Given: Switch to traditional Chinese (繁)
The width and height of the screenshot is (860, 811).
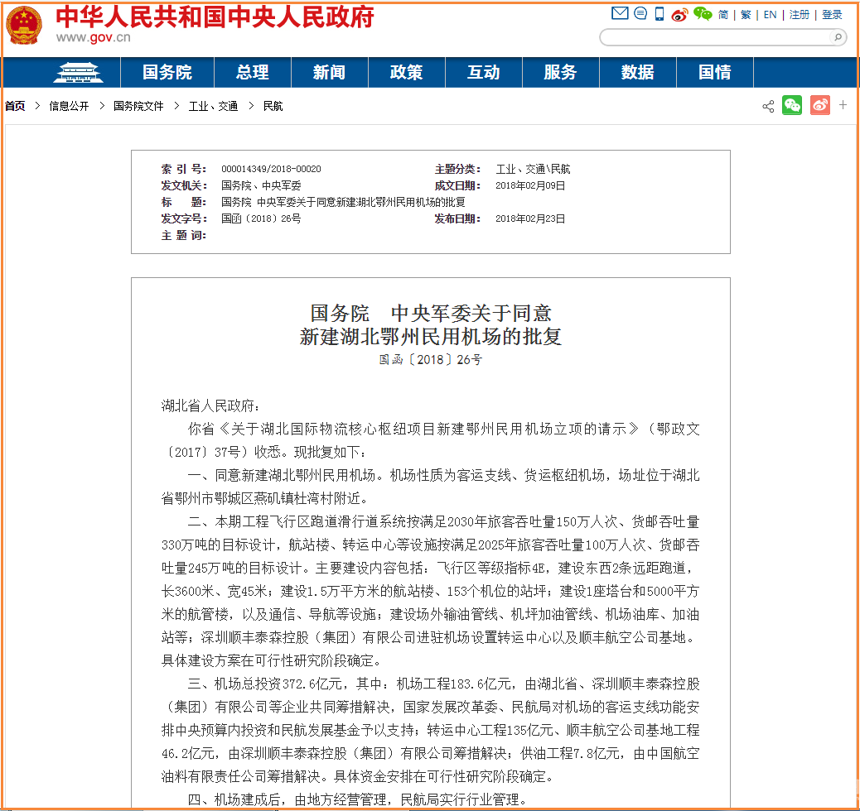Looking at the screenshot, I should pyautogui.click(x=746, y=15).
